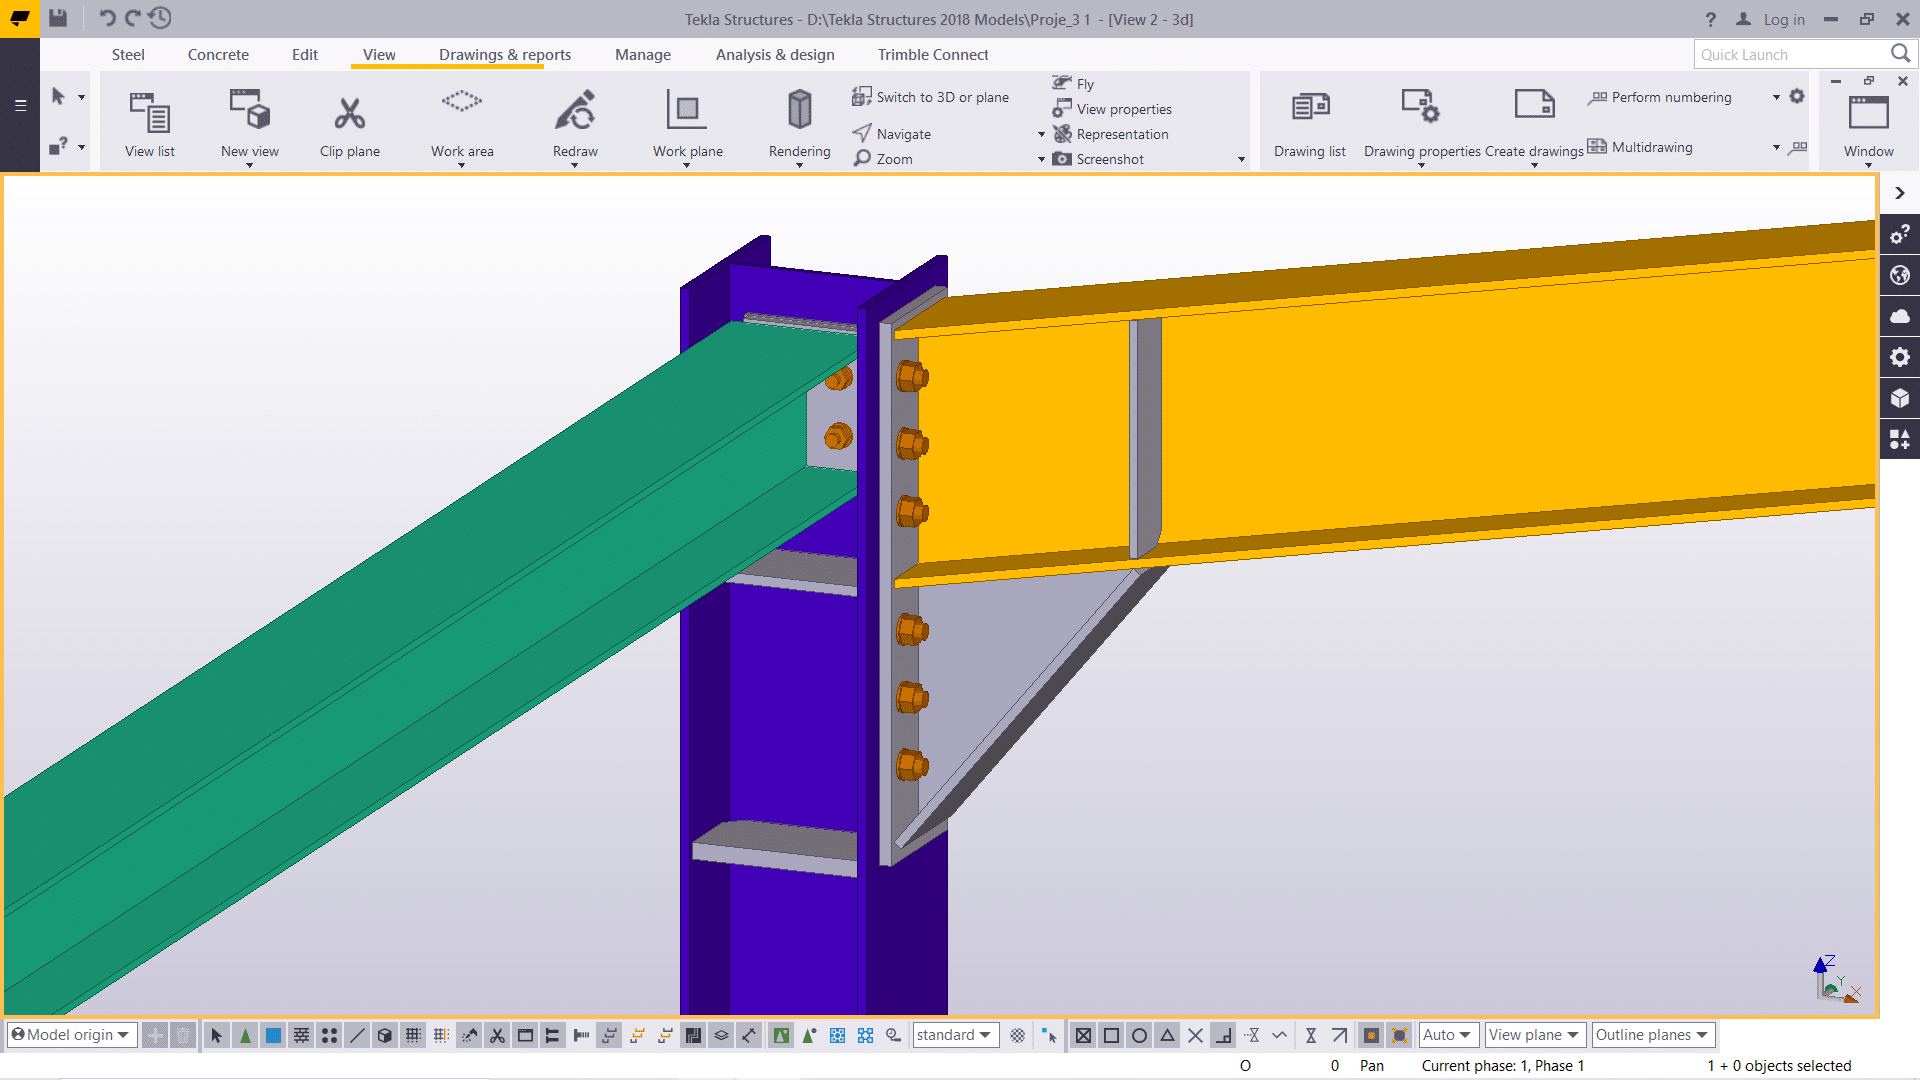Click the View list icon
The image size is (1920, 1080).
pos(150,113)
